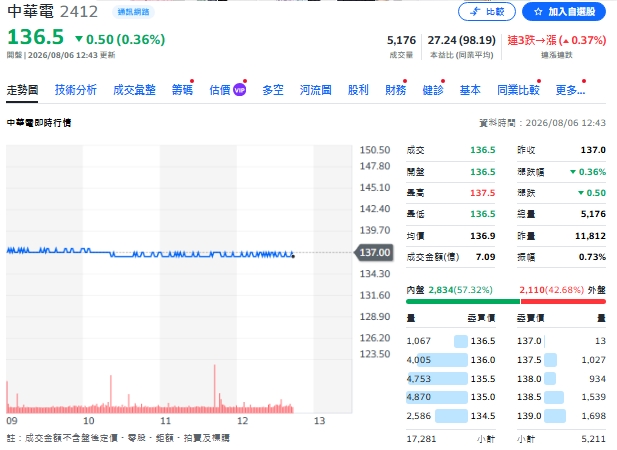Open the 成交彙整 tab
Viewport: 617px width, 450px height.
click(x=134, y=90)
